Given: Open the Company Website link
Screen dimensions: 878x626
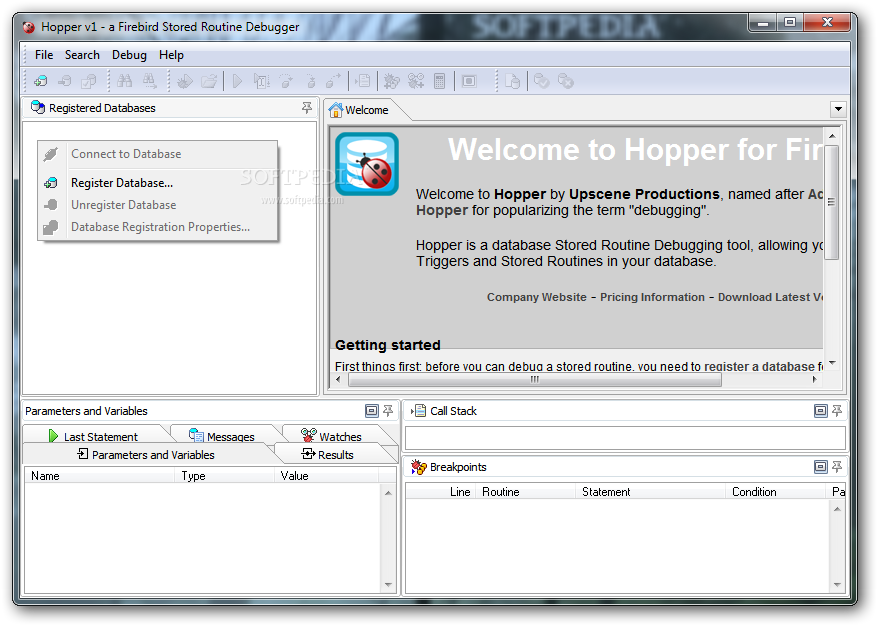Looking at the screenshot, I should click(x=536, y=297).
